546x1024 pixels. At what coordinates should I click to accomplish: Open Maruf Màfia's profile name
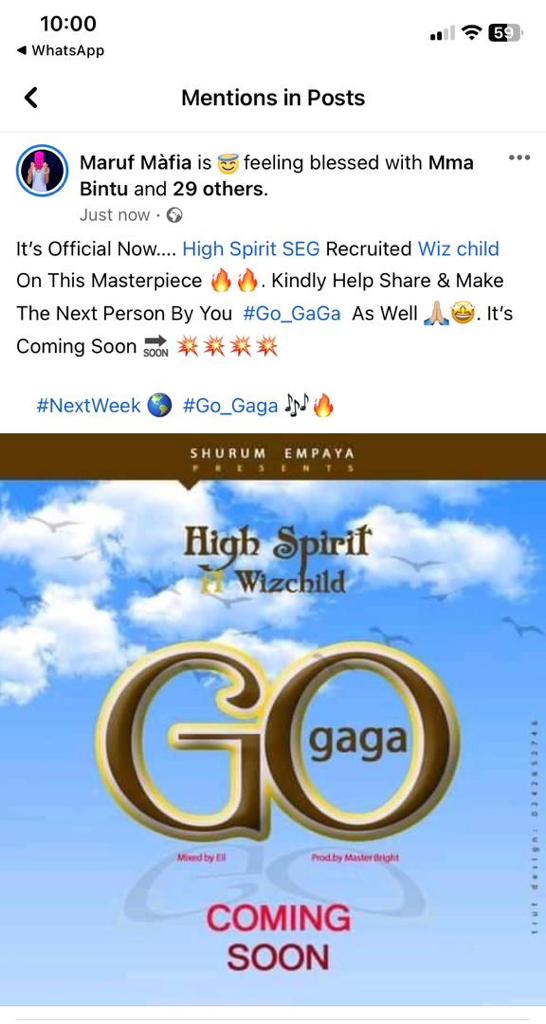pos(136,162)
